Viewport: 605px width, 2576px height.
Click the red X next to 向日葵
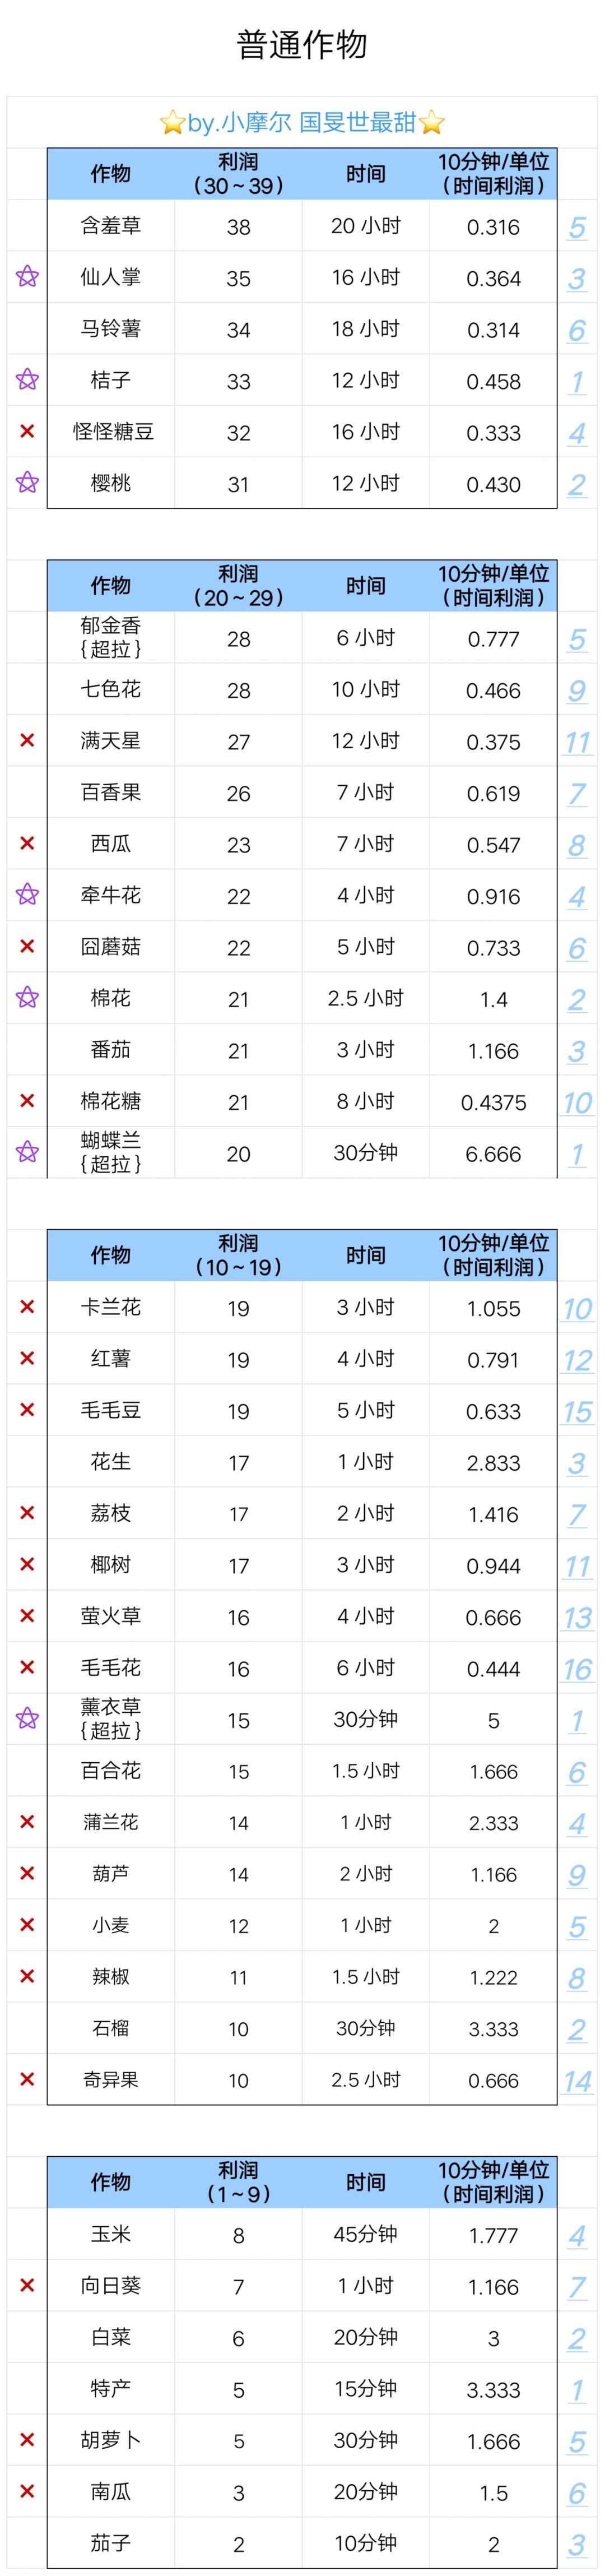point(27,2285)
